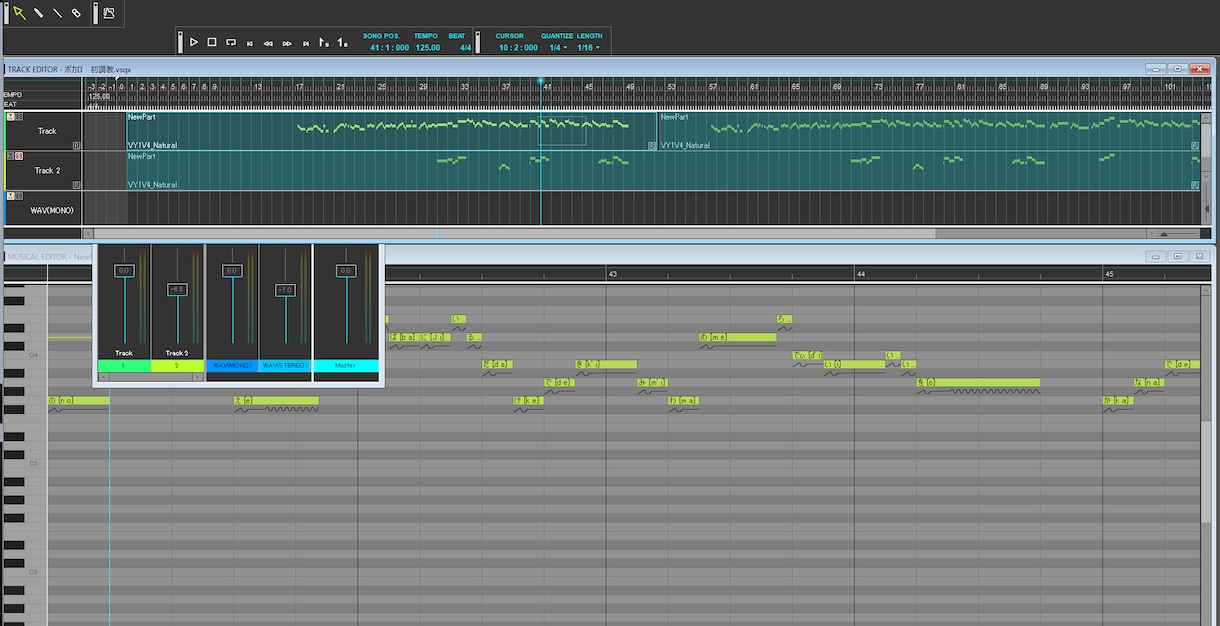Click the CURSOR position value 10:2:000
The height and width of the screenshot is (626, 1220).
[518, 47]
